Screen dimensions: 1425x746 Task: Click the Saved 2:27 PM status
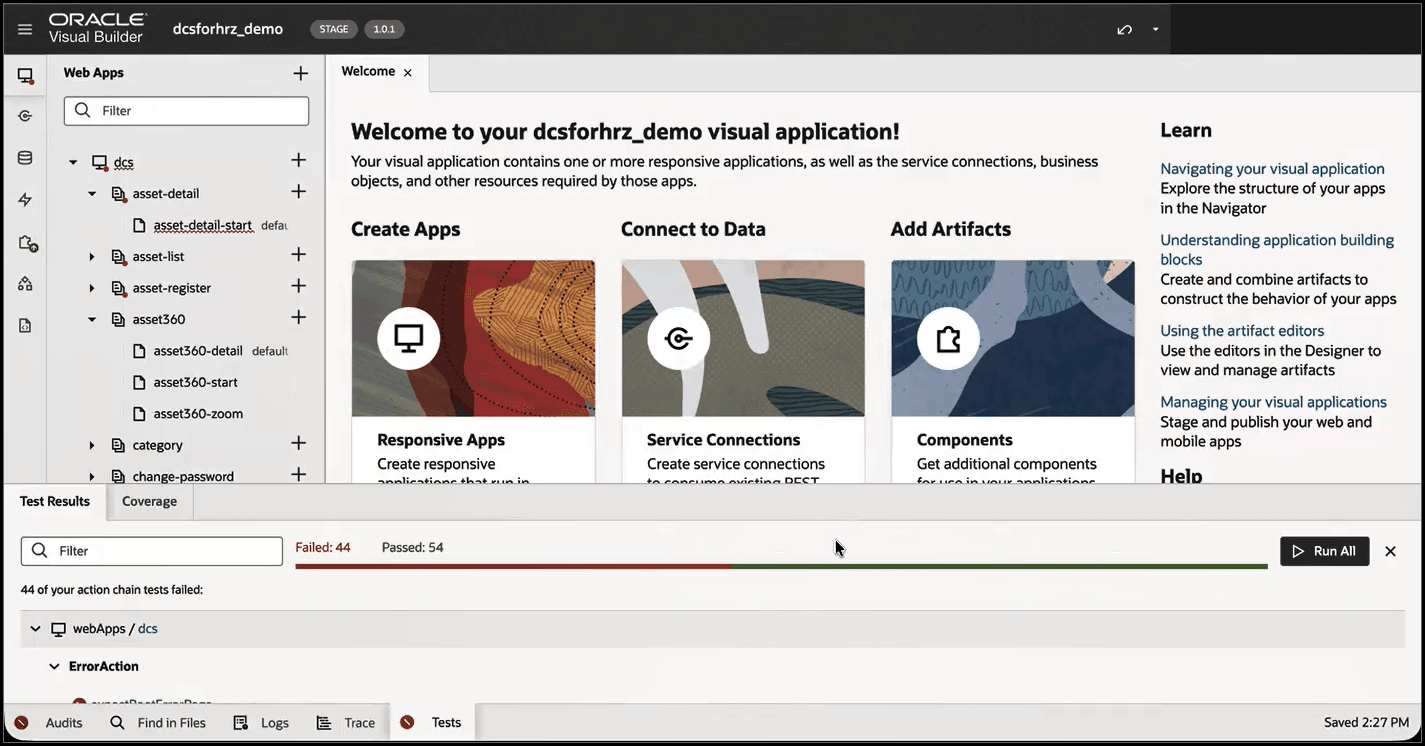[x=1366, y=723]
